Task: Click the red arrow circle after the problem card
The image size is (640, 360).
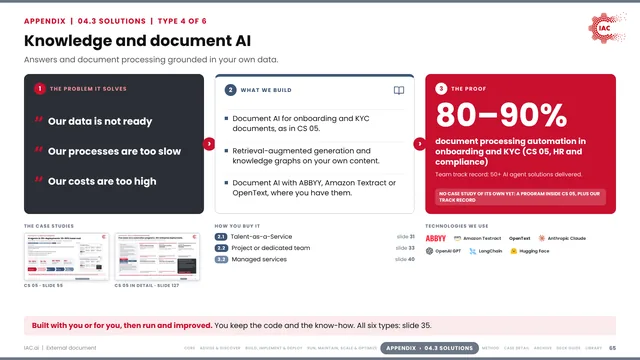Action: [x=209, y=144]
